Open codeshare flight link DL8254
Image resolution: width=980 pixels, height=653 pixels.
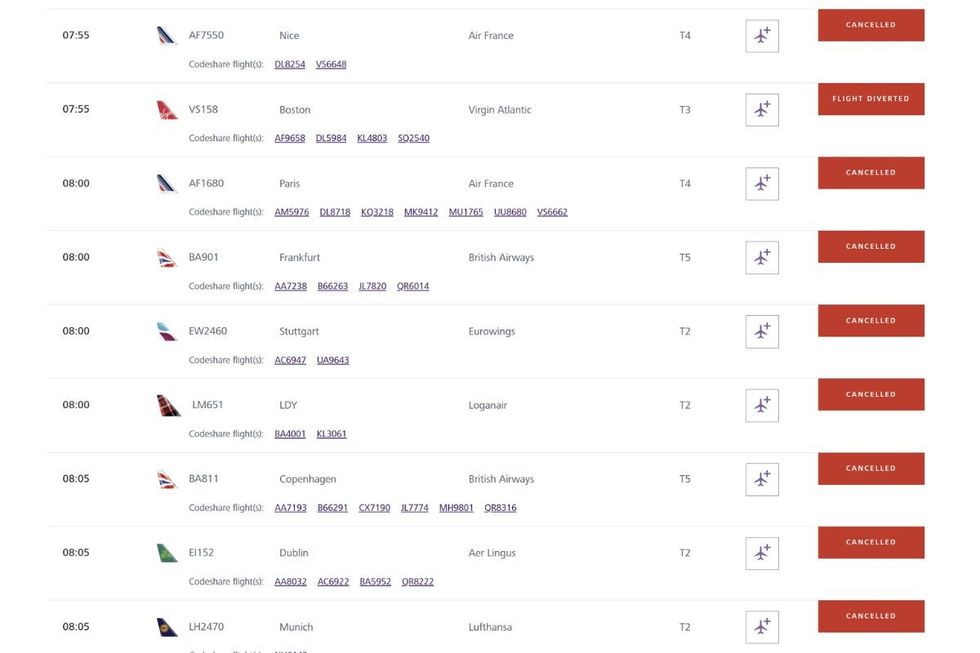(x=288, y=63)
